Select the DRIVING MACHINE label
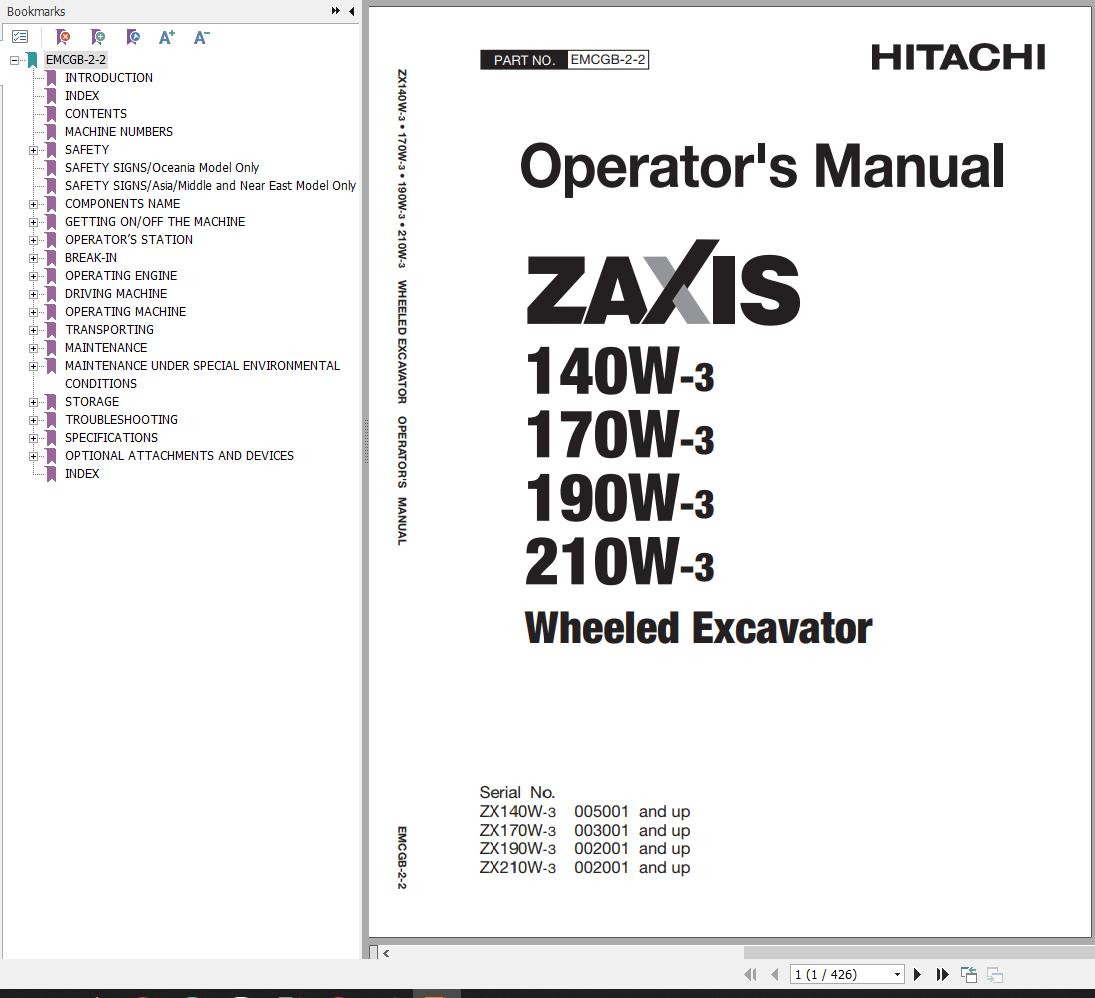The width and height of the screenshot is (1095, 998). (x=116, y=293)
